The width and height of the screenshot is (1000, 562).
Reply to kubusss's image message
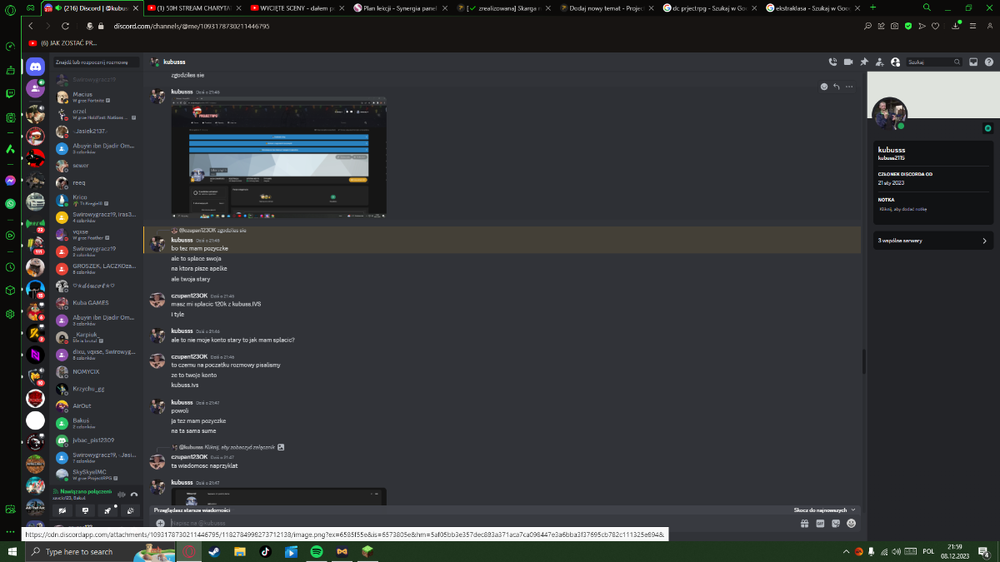click(x=836, y=87)
